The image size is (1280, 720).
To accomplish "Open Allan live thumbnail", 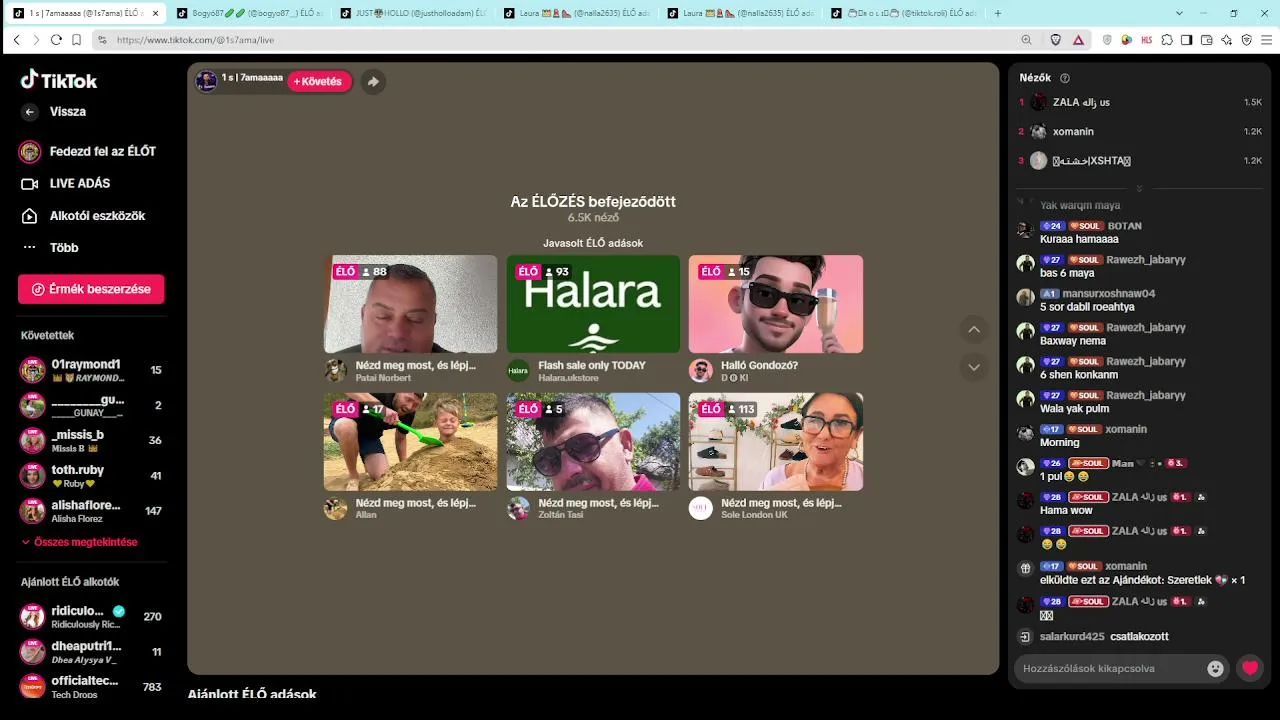I will 410,442.
